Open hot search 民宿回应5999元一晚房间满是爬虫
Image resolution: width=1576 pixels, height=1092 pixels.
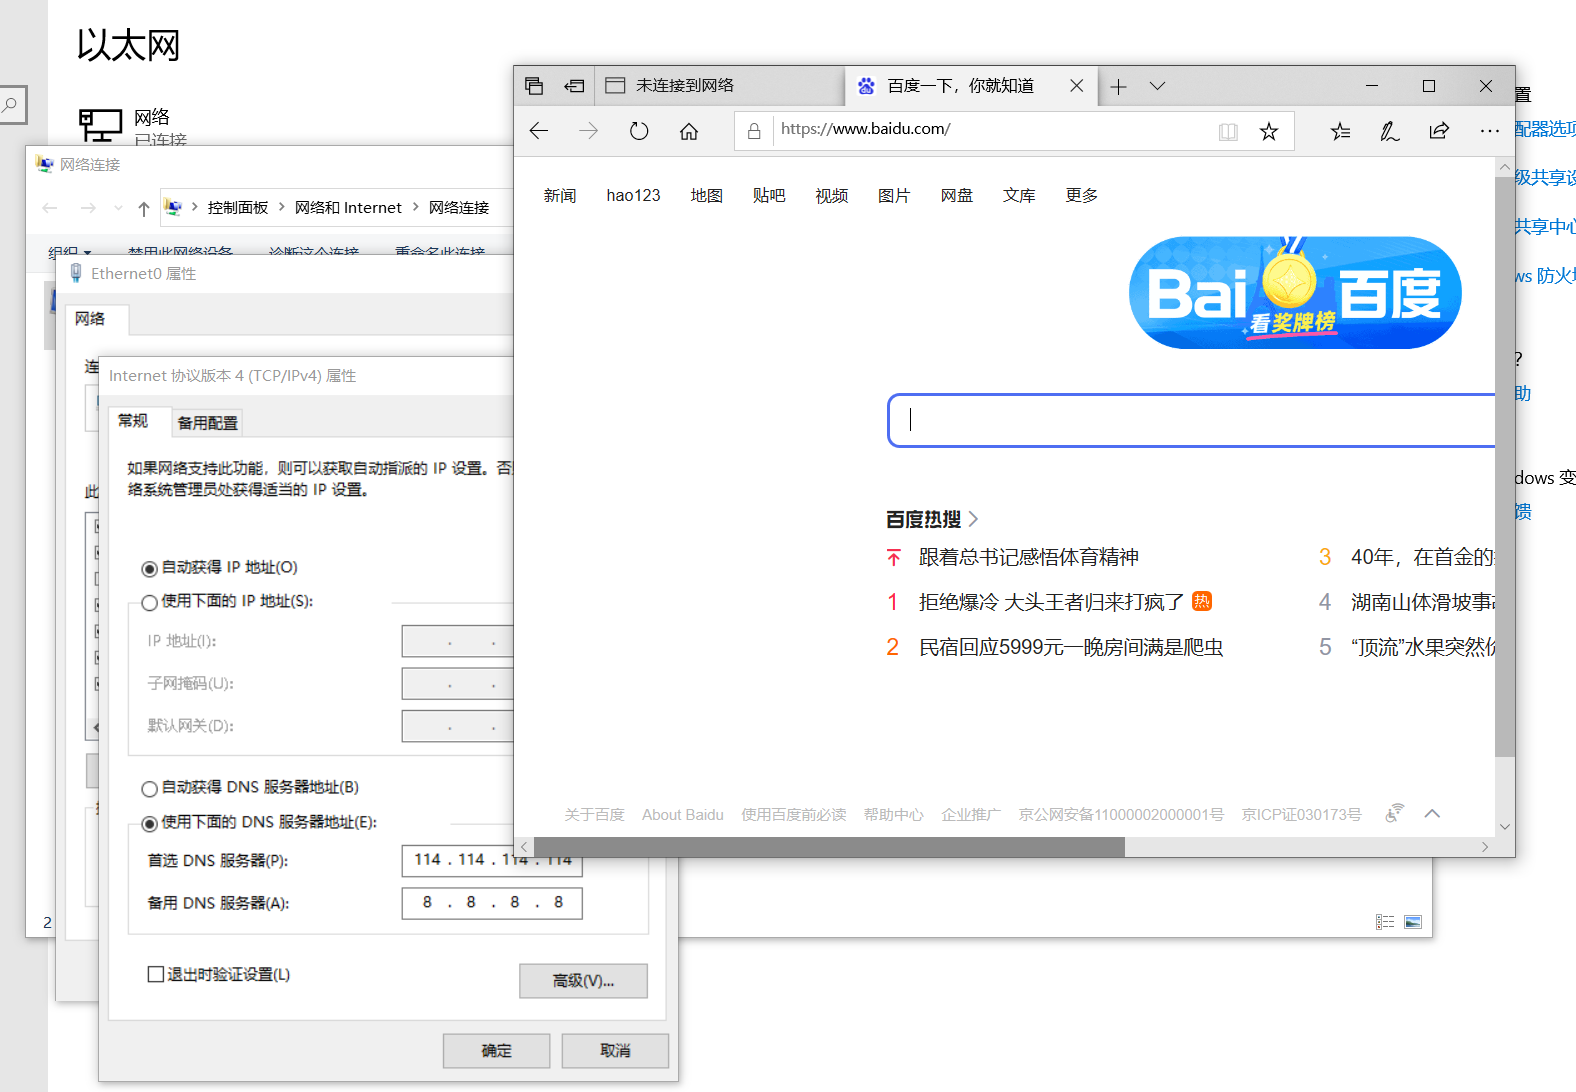(1071, 647)
